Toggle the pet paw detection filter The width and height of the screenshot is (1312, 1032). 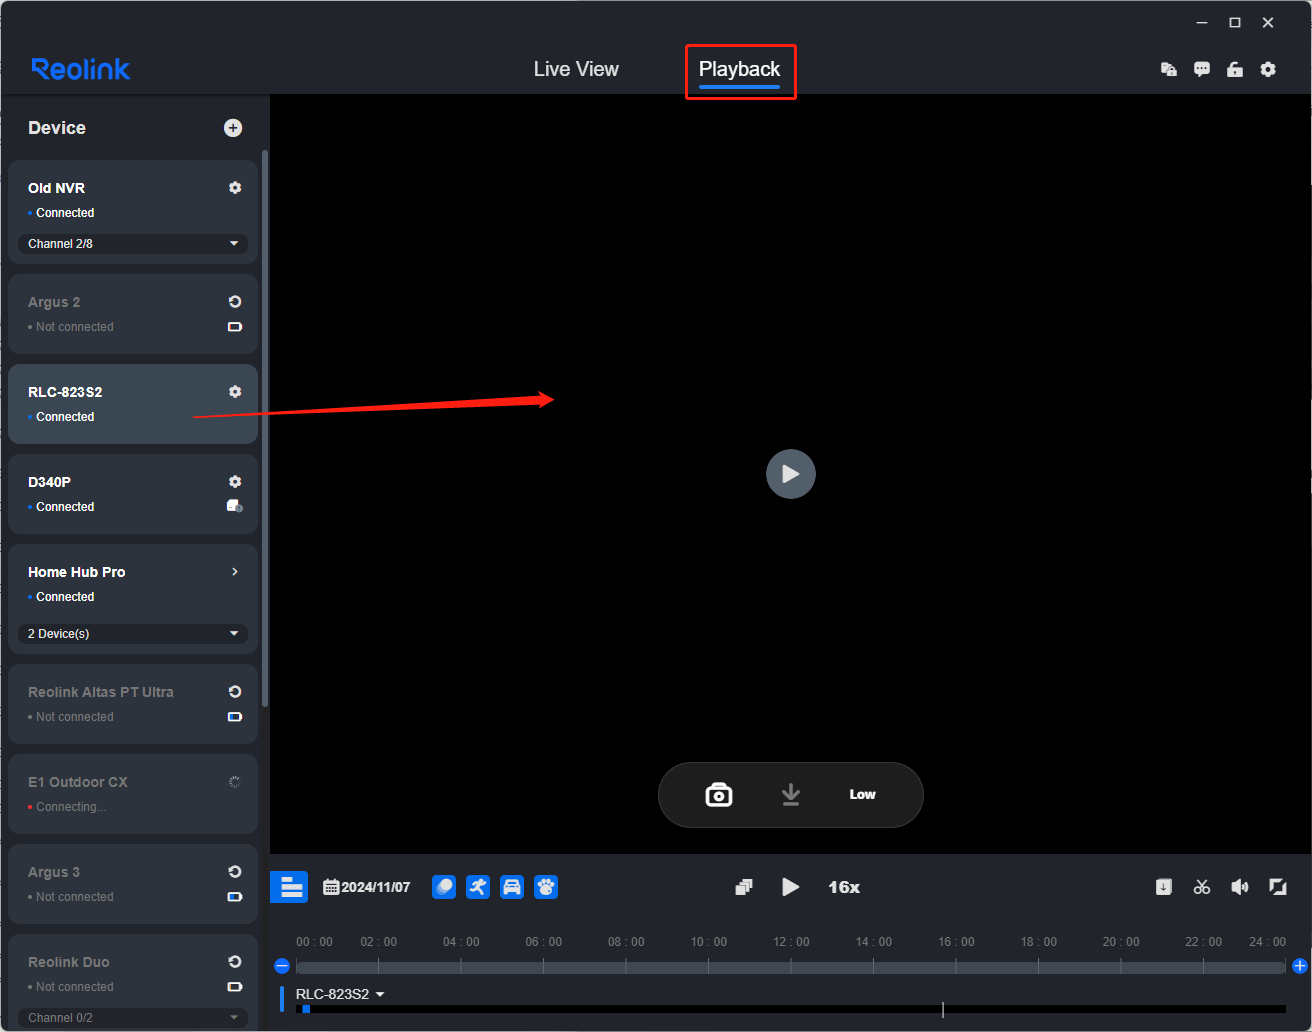[x=546, y=887]
